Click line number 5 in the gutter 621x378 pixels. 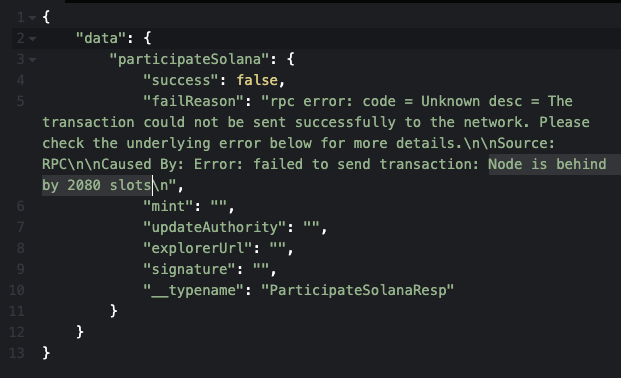tap(21, 101)
